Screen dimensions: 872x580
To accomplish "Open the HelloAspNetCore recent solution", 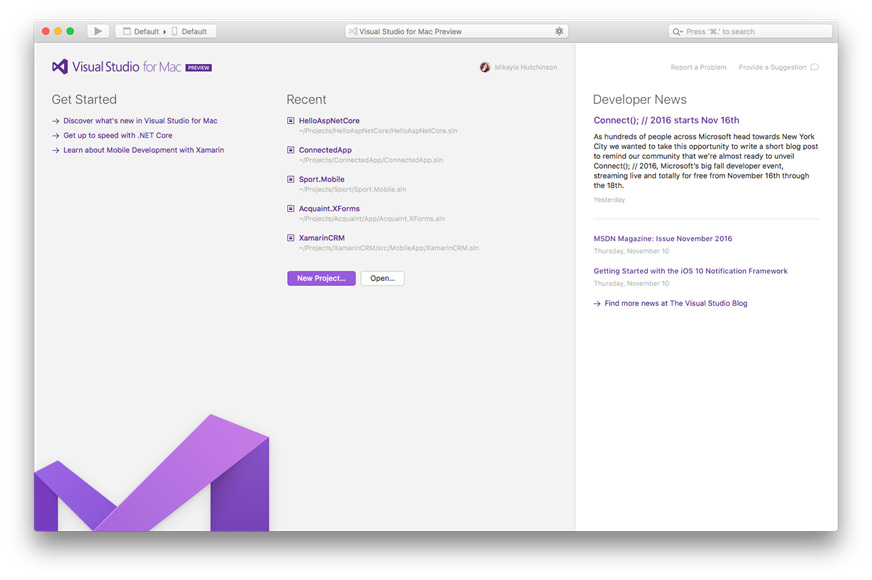I will [x=329, y=121].
